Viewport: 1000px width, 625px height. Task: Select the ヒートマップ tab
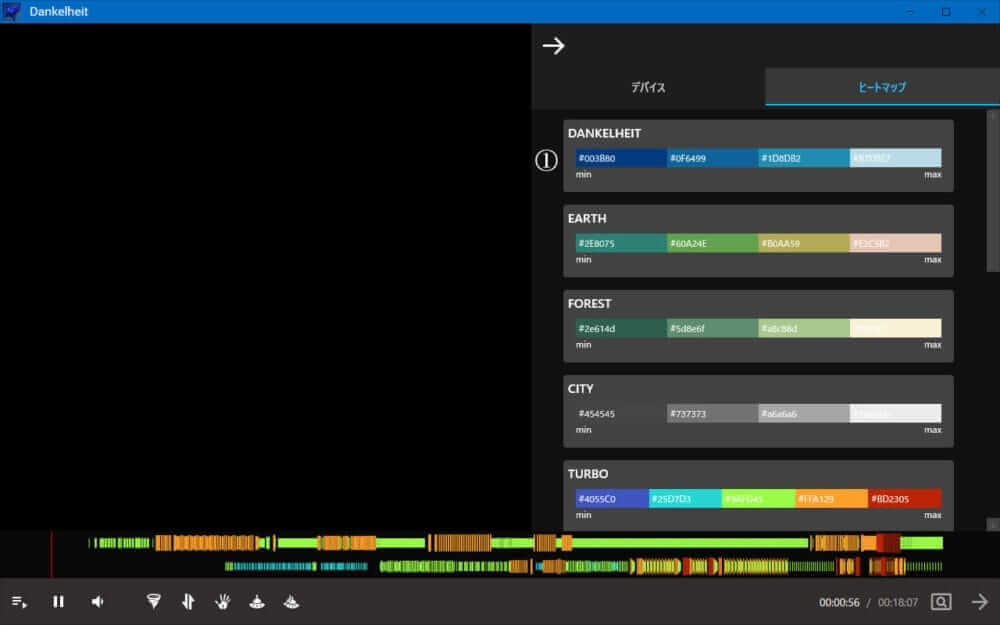(x=882, y=88)
